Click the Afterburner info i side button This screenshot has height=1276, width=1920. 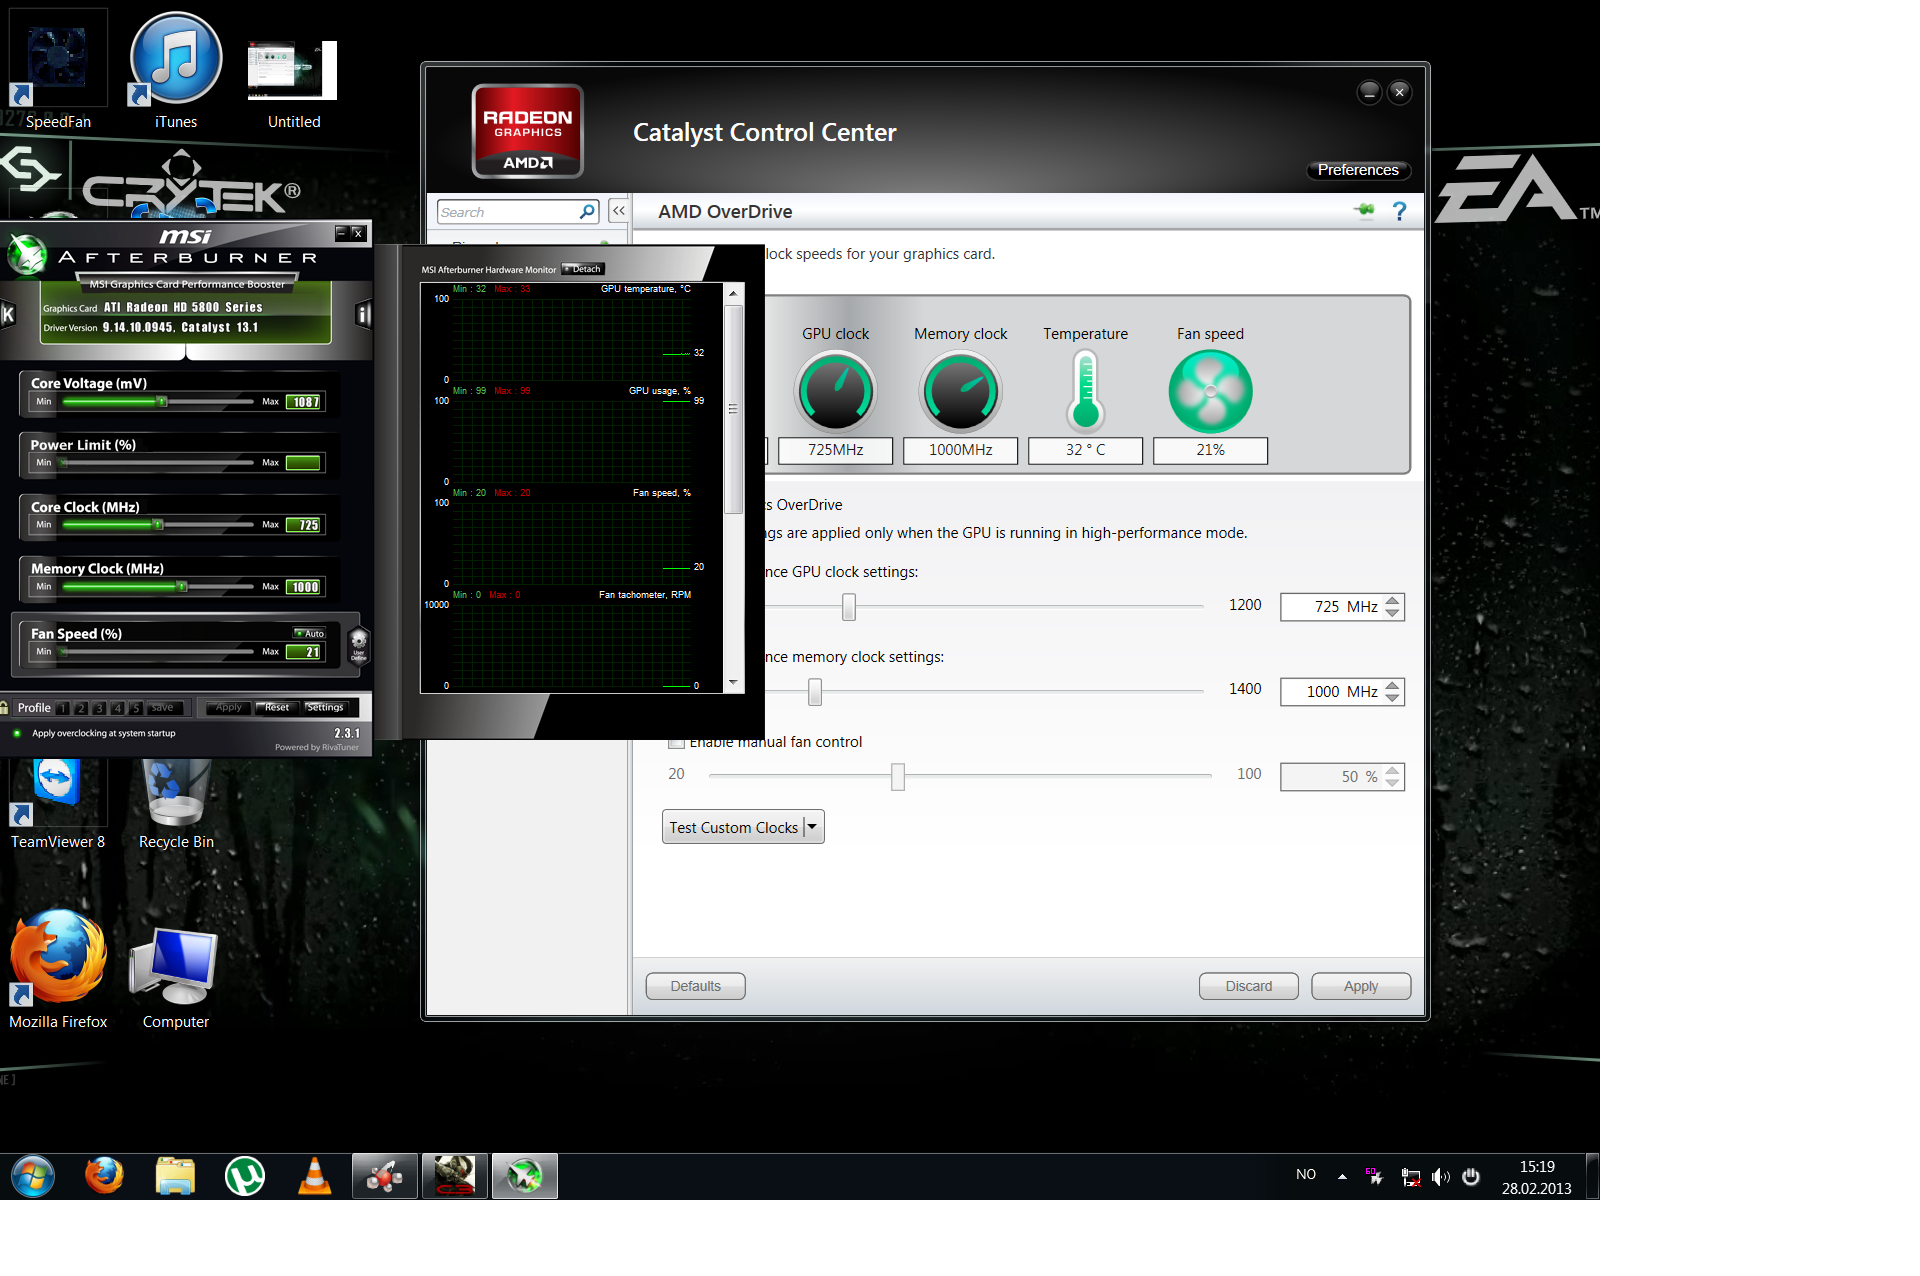[364, 315]
